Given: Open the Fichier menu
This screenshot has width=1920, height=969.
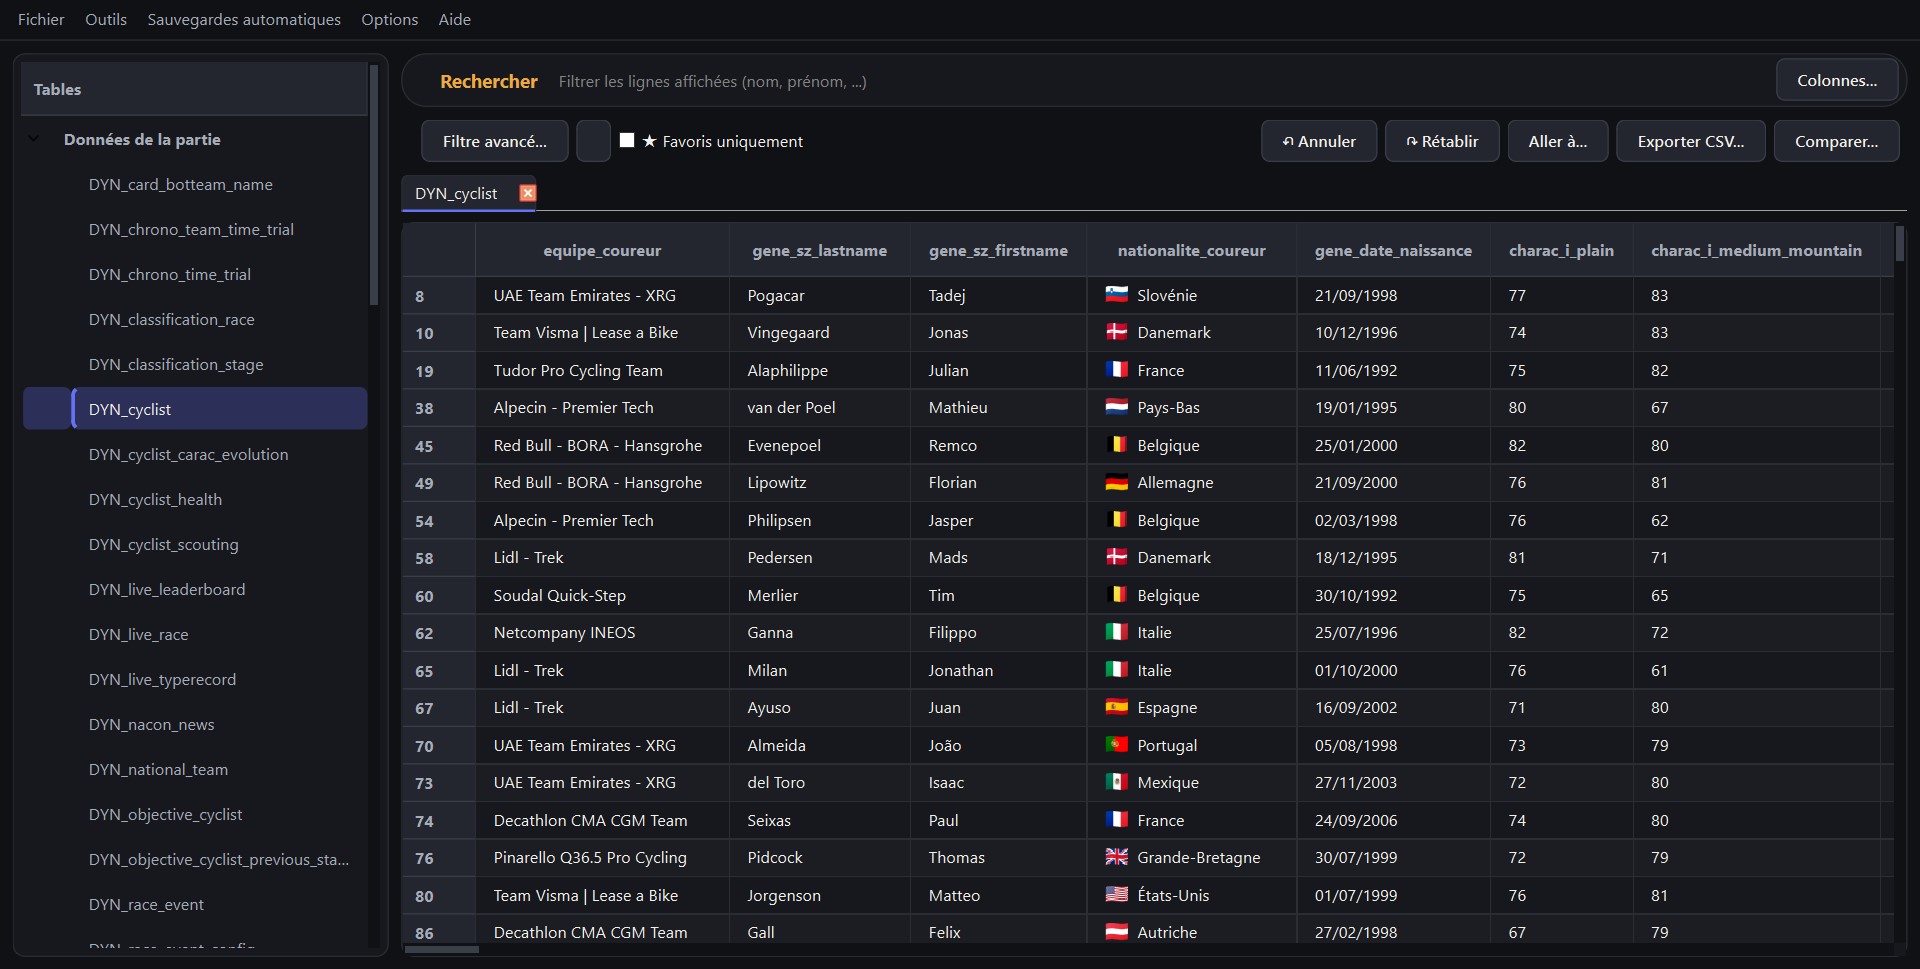Looking at the screenshot, I should coord(41,19).
